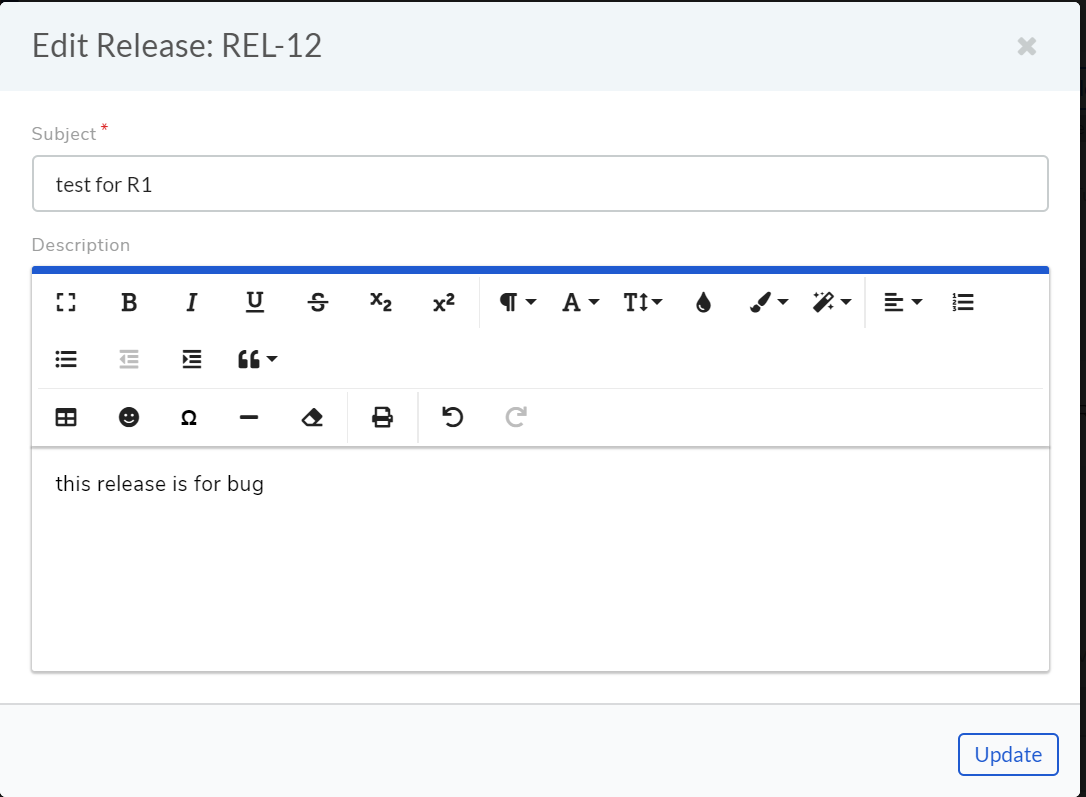Image resolution: width=1086 pixels, height=797 pixels.
Task: Open font size dropdown
Action: (x=643, y=303)
